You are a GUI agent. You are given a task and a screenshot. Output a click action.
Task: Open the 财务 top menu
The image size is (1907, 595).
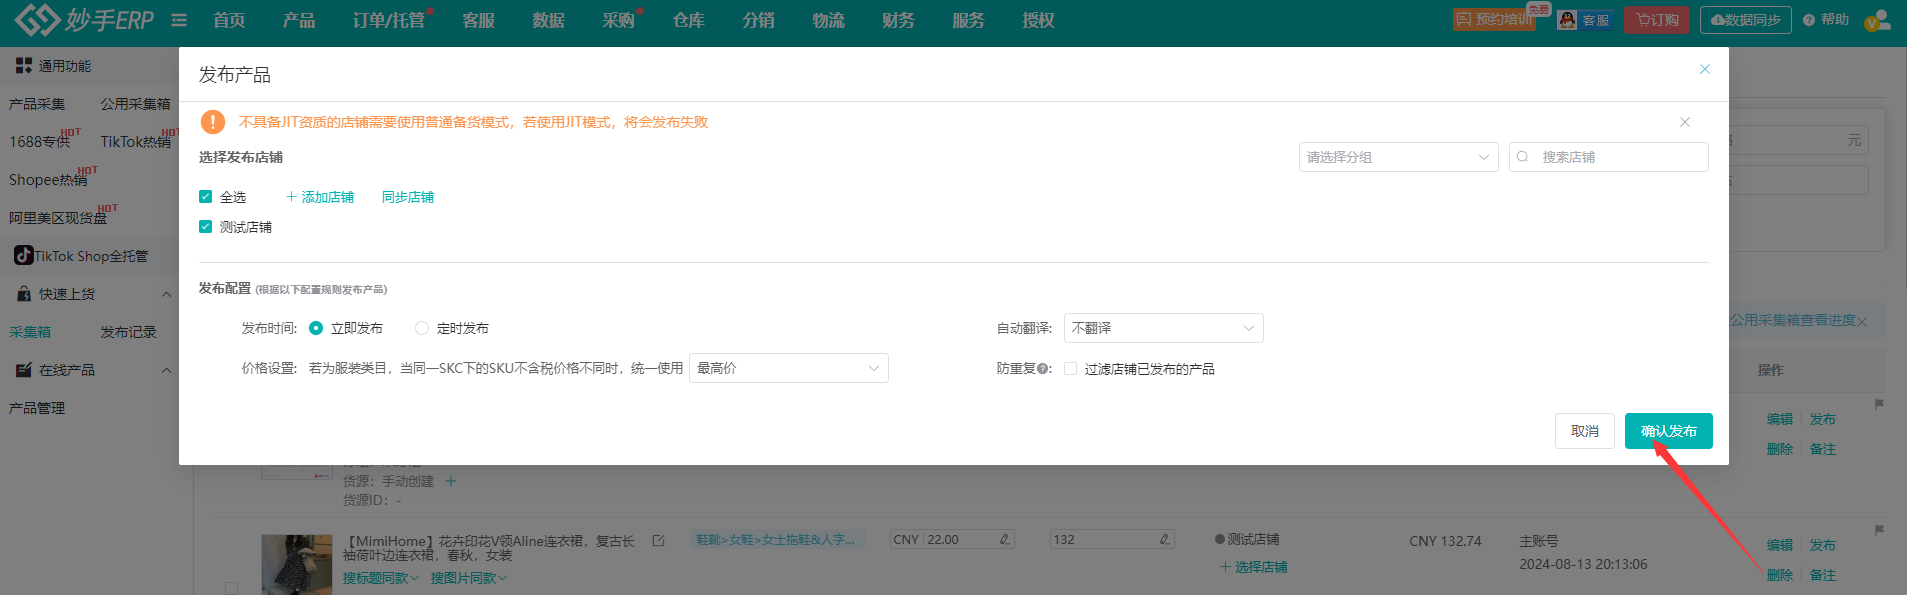(898, 20)
